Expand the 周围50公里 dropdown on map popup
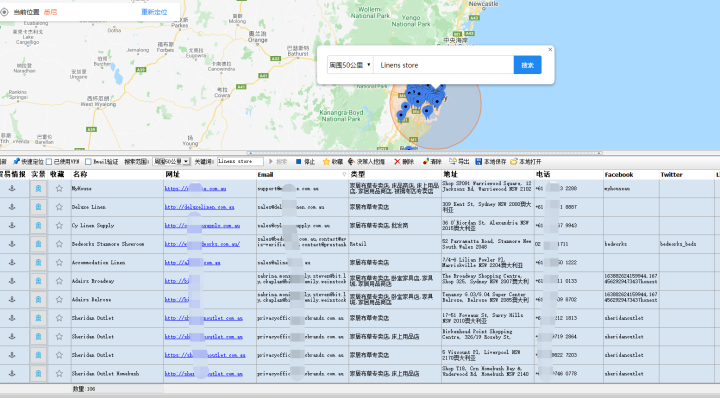 350,65
